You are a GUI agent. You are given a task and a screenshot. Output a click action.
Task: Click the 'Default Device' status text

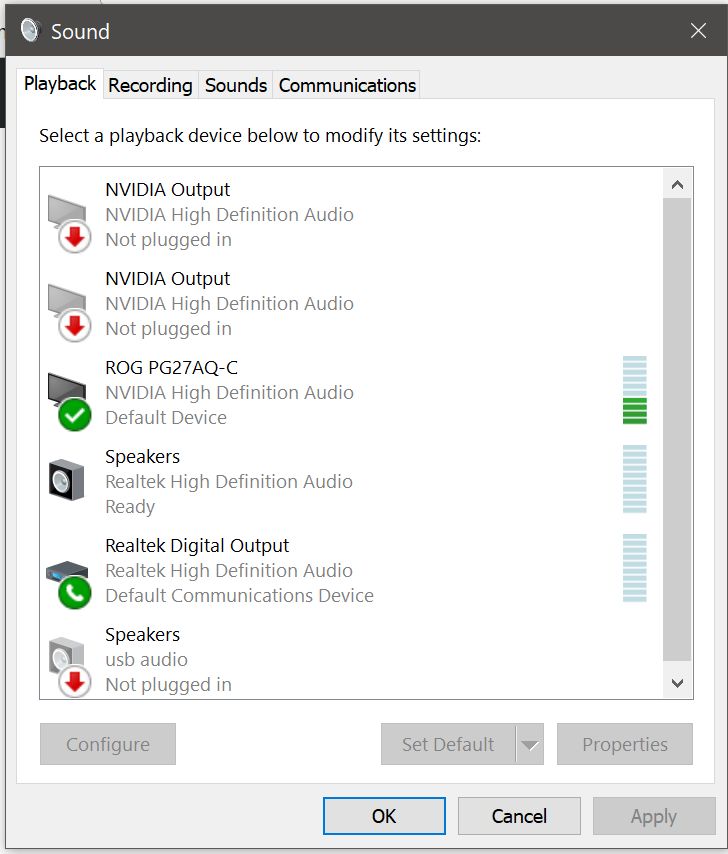tap(166, 417)
